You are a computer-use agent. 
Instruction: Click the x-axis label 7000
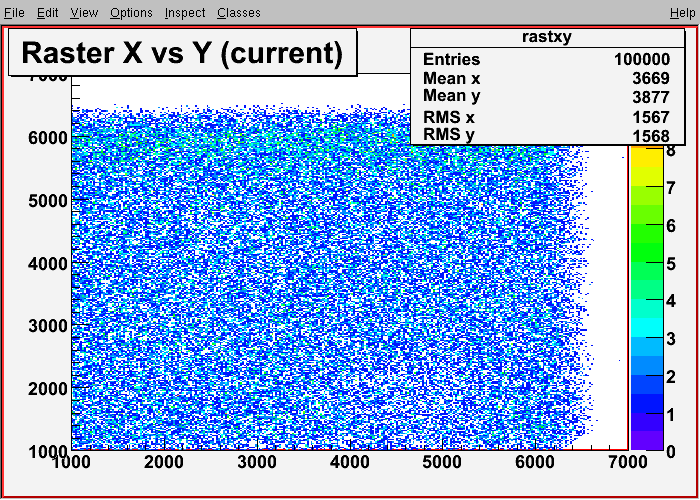(x=627, y=462)
